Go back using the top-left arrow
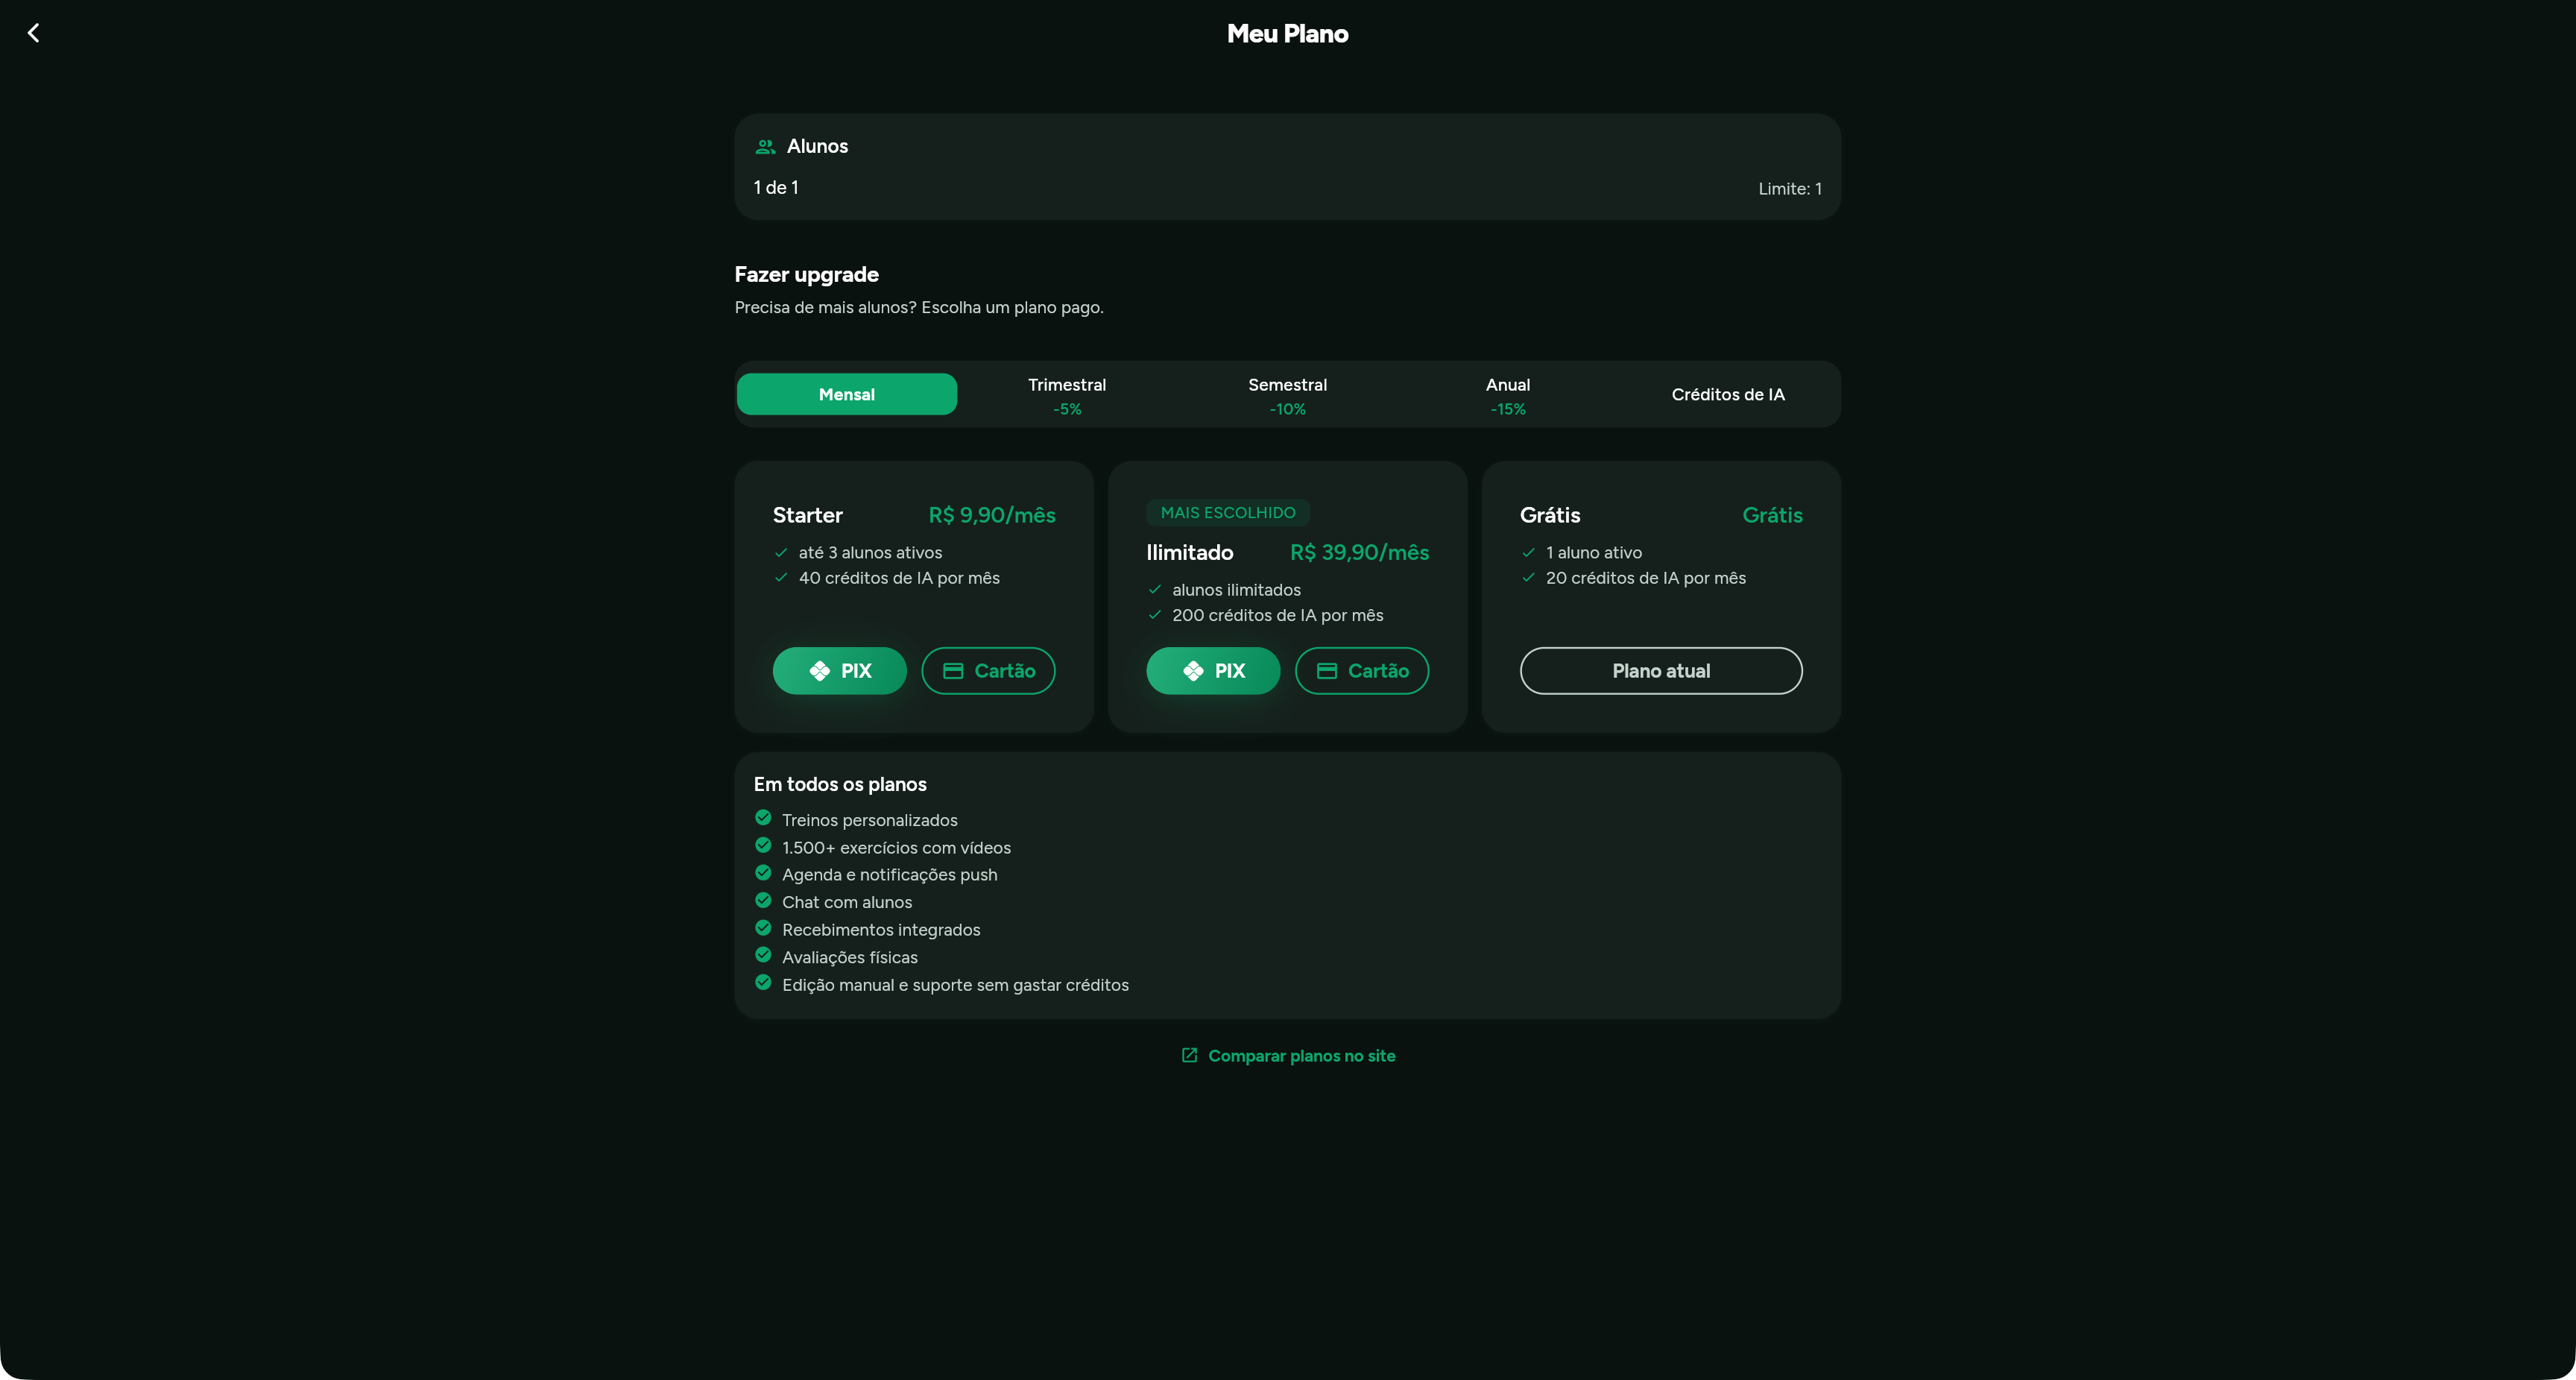This screenshot has width=2576, height=1380. pyautogui.click(x=33, y=33)
